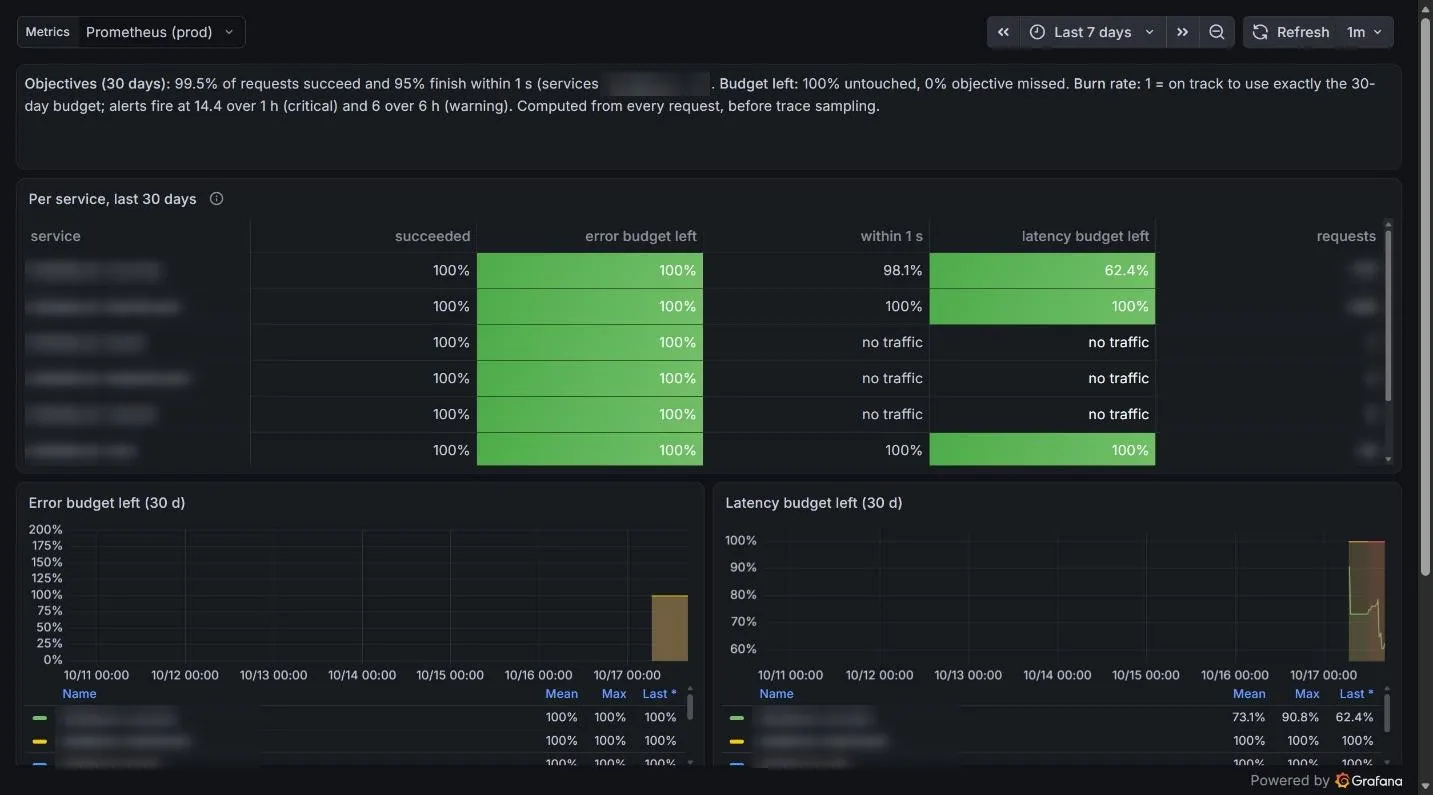Select the 73.1% mean value in Latency legend
The image size is (1433, 795).
point(1249,717)
